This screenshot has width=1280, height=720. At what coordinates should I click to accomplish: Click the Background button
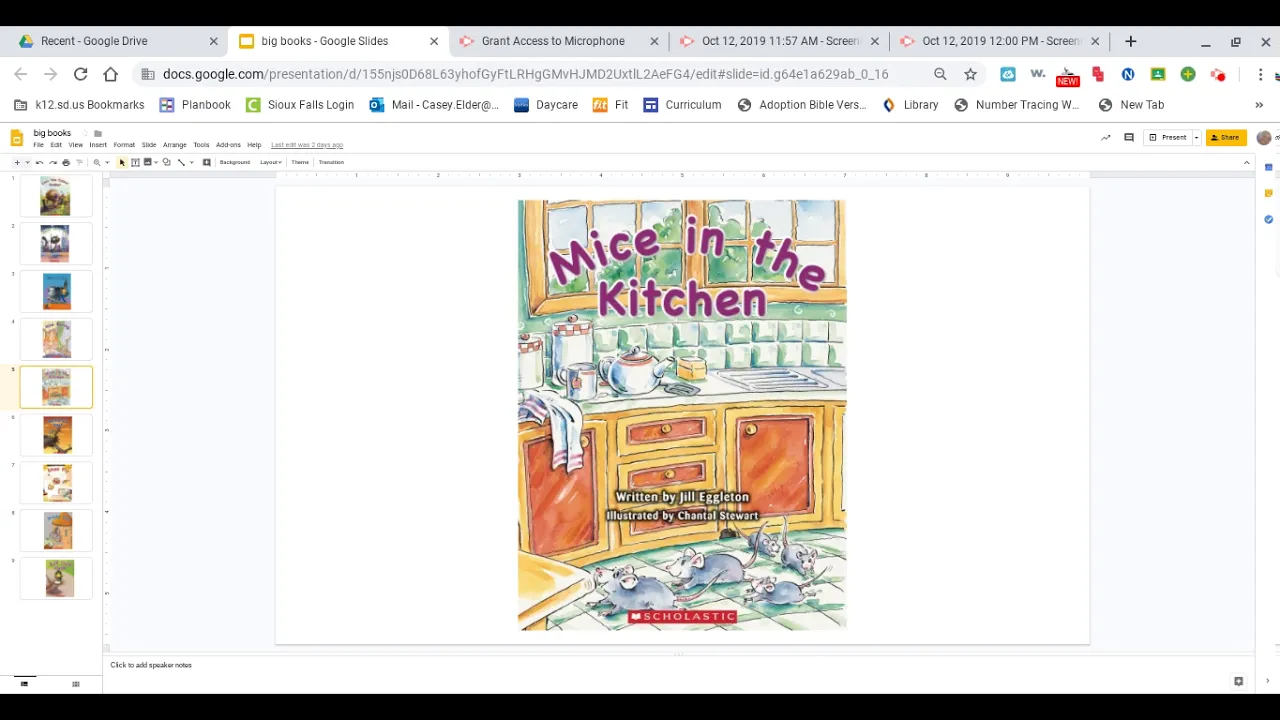[235, 162]
